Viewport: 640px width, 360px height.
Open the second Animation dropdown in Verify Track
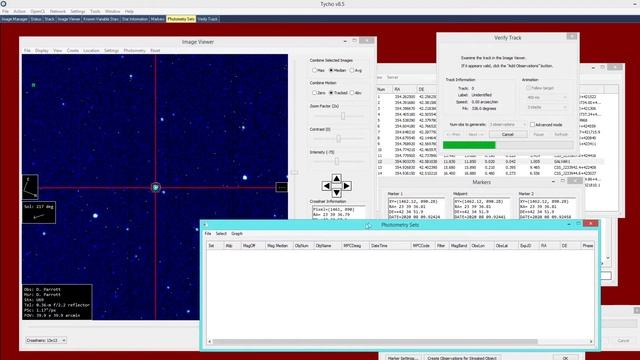(x=547, y=107)
